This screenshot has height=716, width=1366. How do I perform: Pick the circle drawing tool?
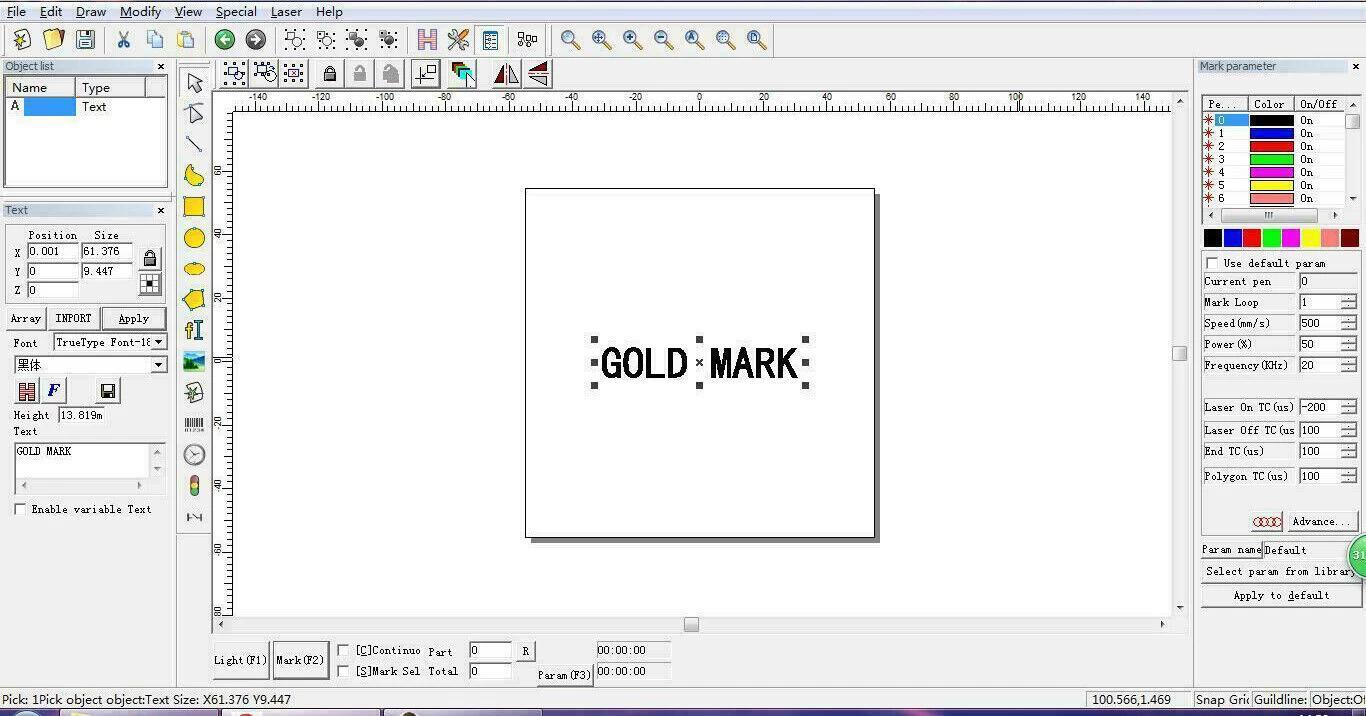[x=194, y=238]
